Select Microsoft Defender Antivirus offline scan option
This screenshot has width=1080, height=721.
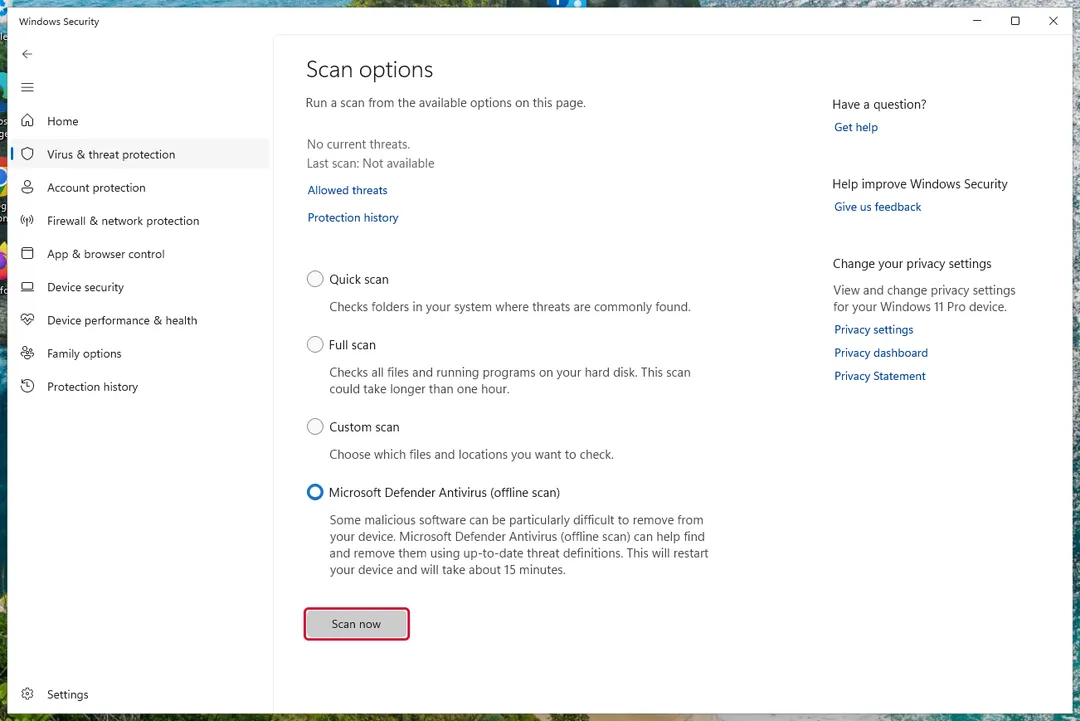315,492
